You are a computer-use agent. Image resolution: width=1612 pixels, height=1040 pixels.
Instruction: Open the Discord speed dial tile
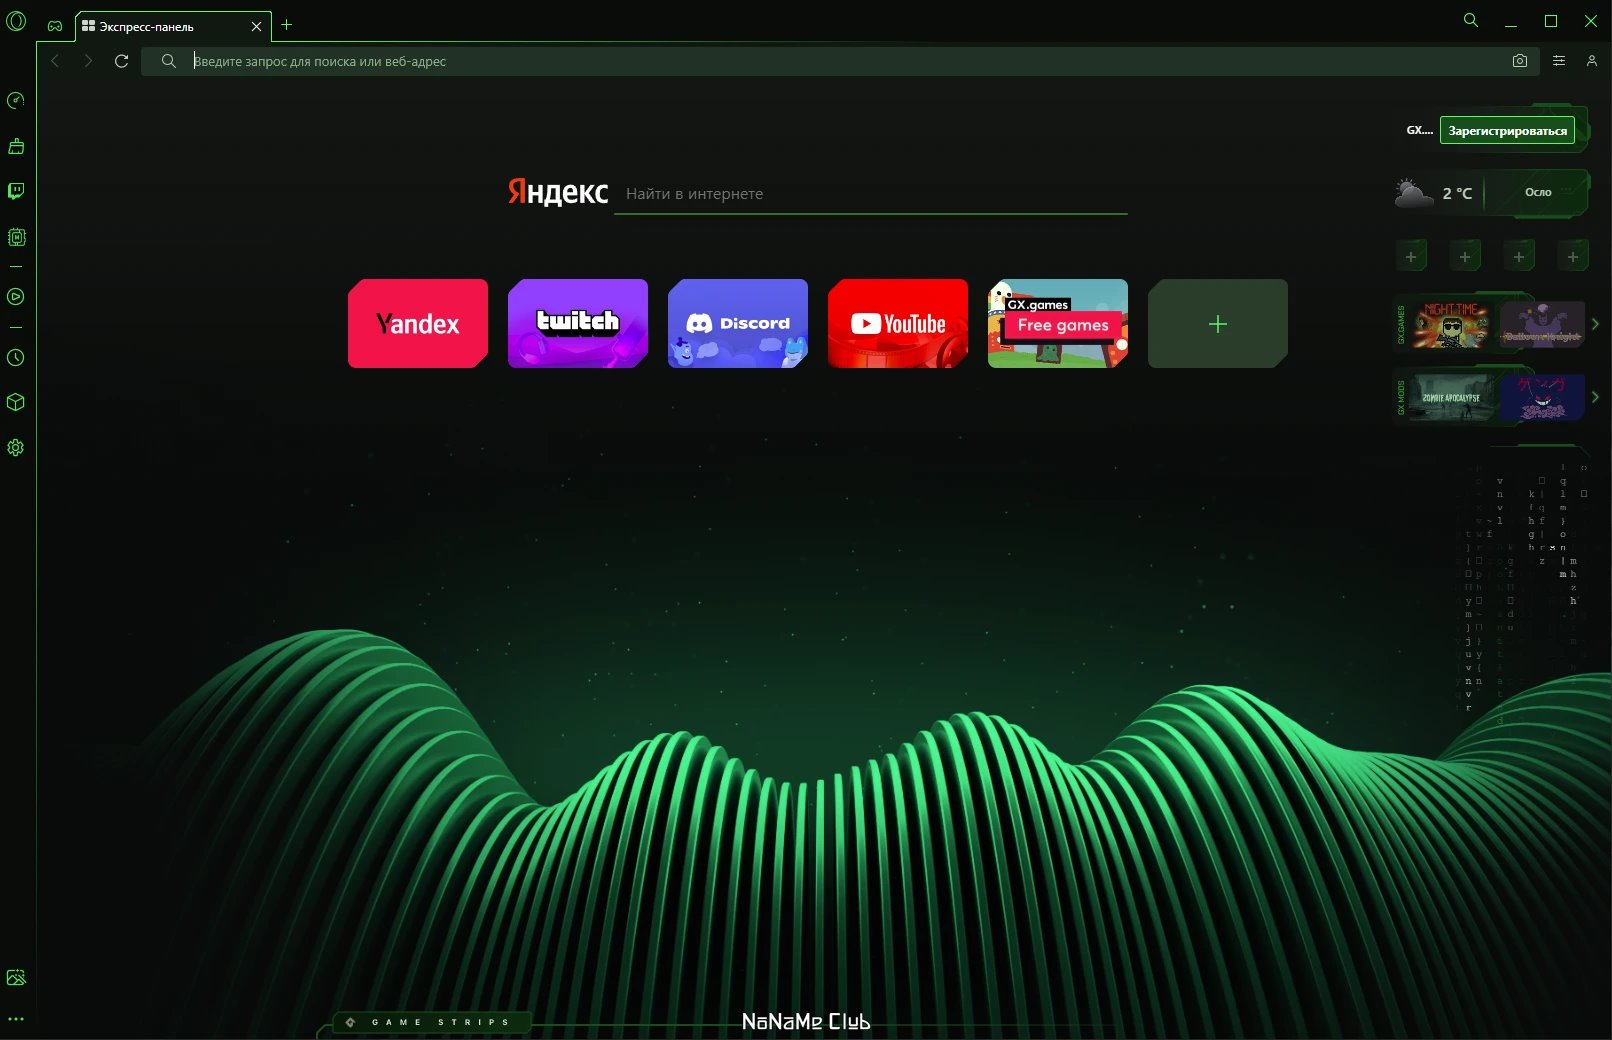pos(738,324)
